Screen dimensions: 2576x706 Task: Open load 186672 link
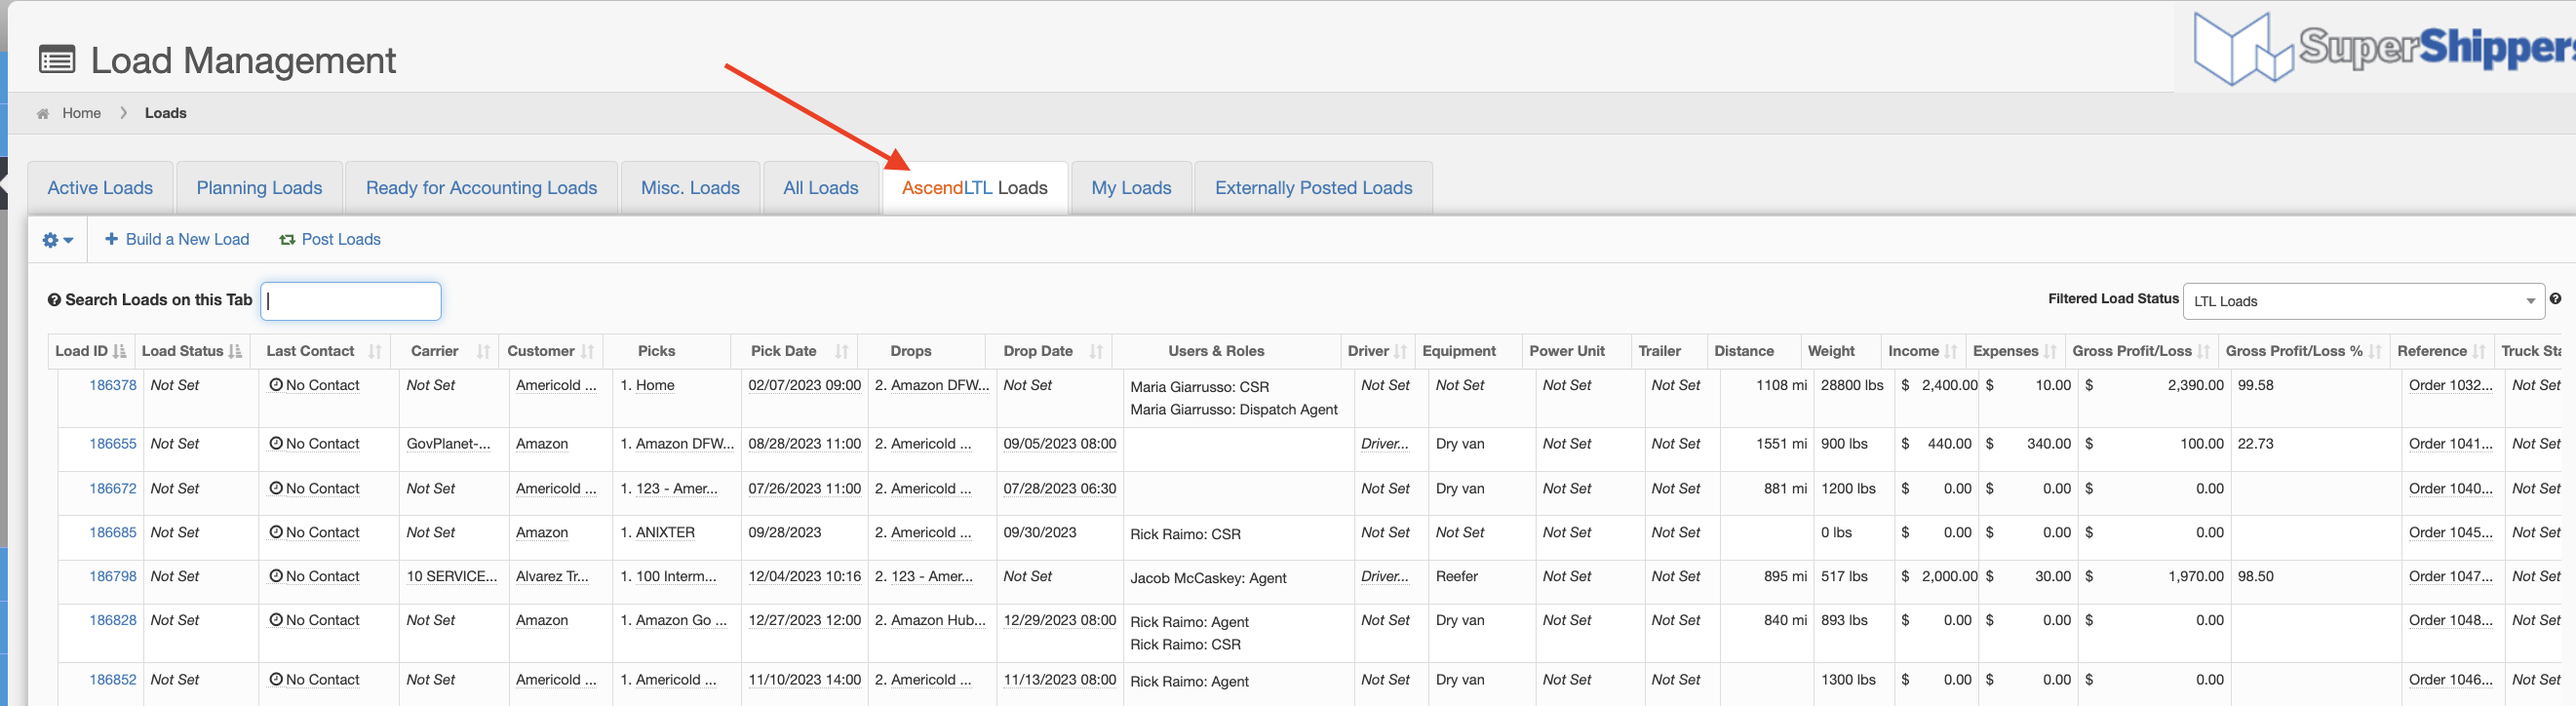coord(113,489)
